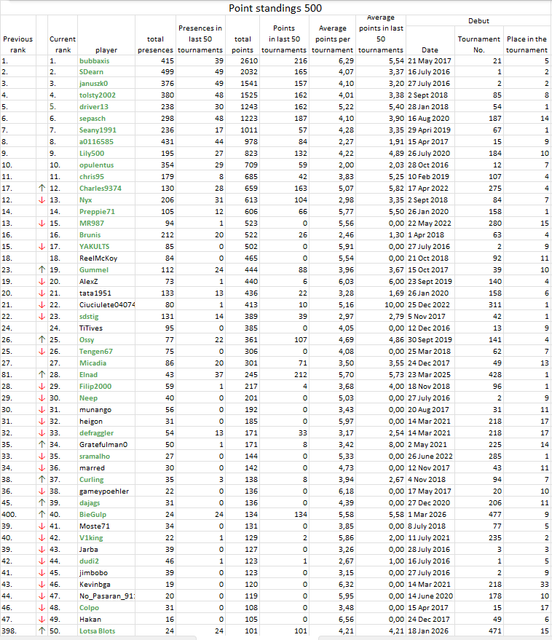Open the BieGulp player link
The width and height of the screenshot is (552, 640).
pyautogui.click(x=93, y=514)
